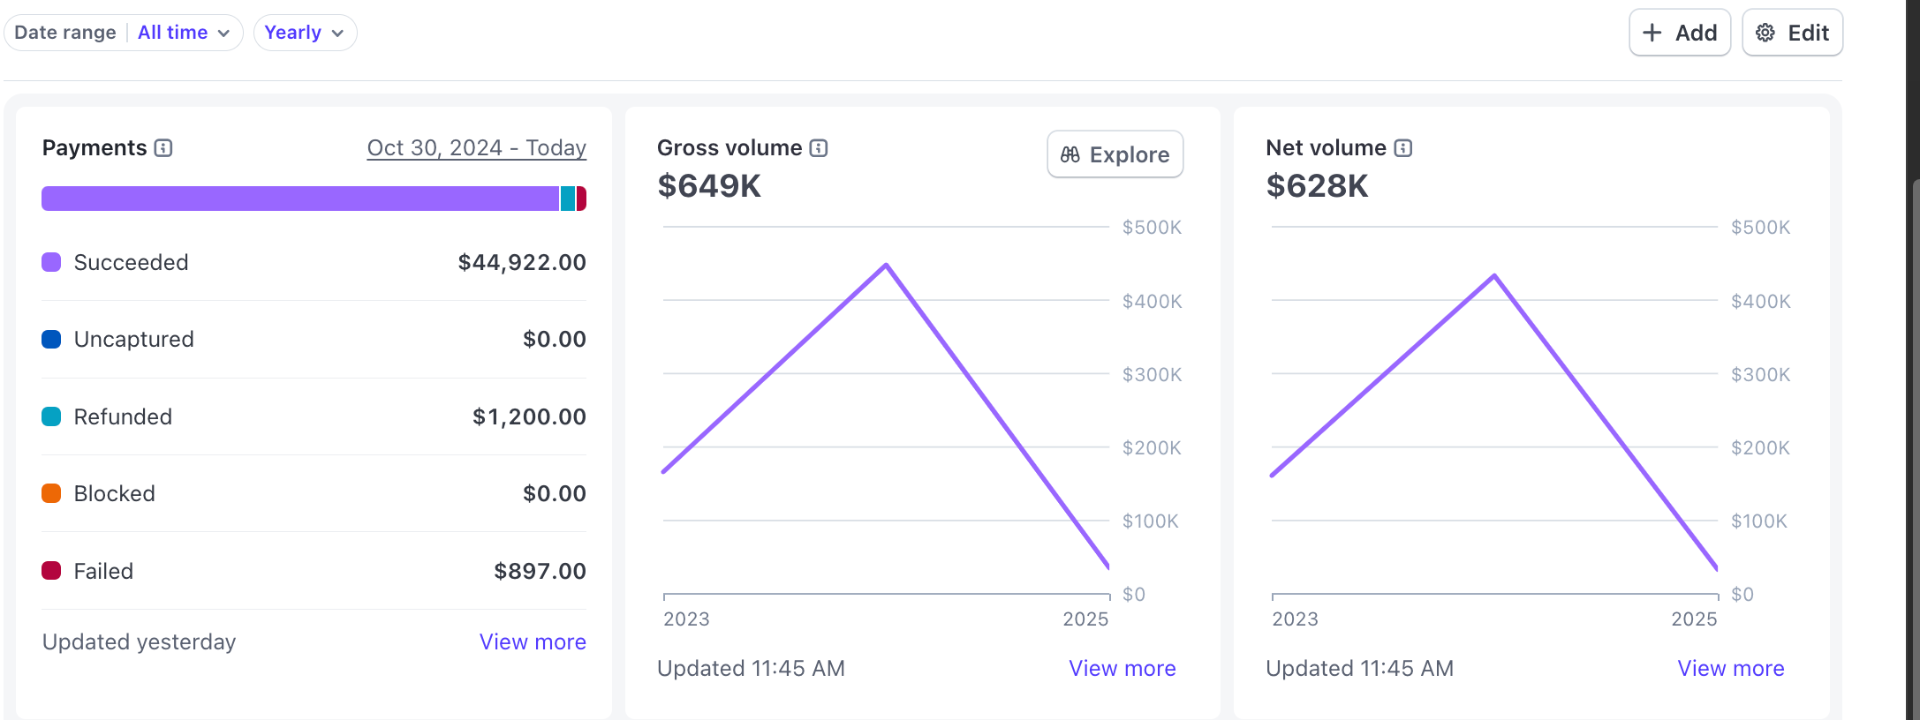The image size is (1920, 720).
Task: Click the info icon next to Net volume
Action: [1404, 147]
